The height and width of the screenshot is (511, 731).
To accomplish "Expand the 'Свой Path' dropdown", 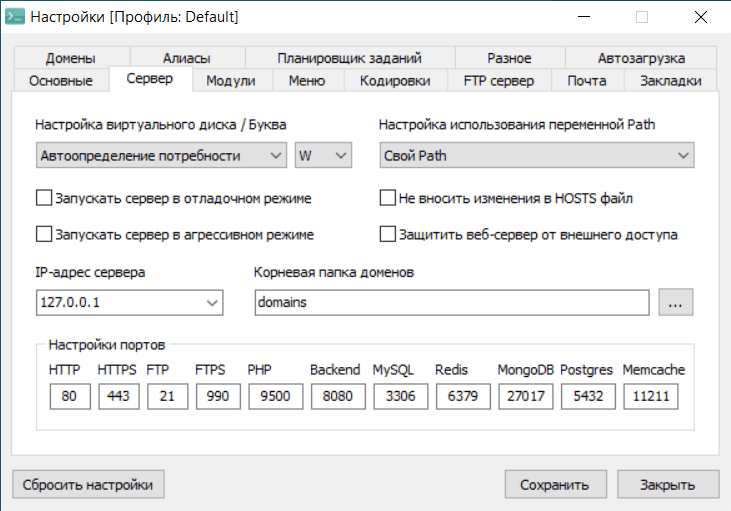I will [x=537, y=155].
